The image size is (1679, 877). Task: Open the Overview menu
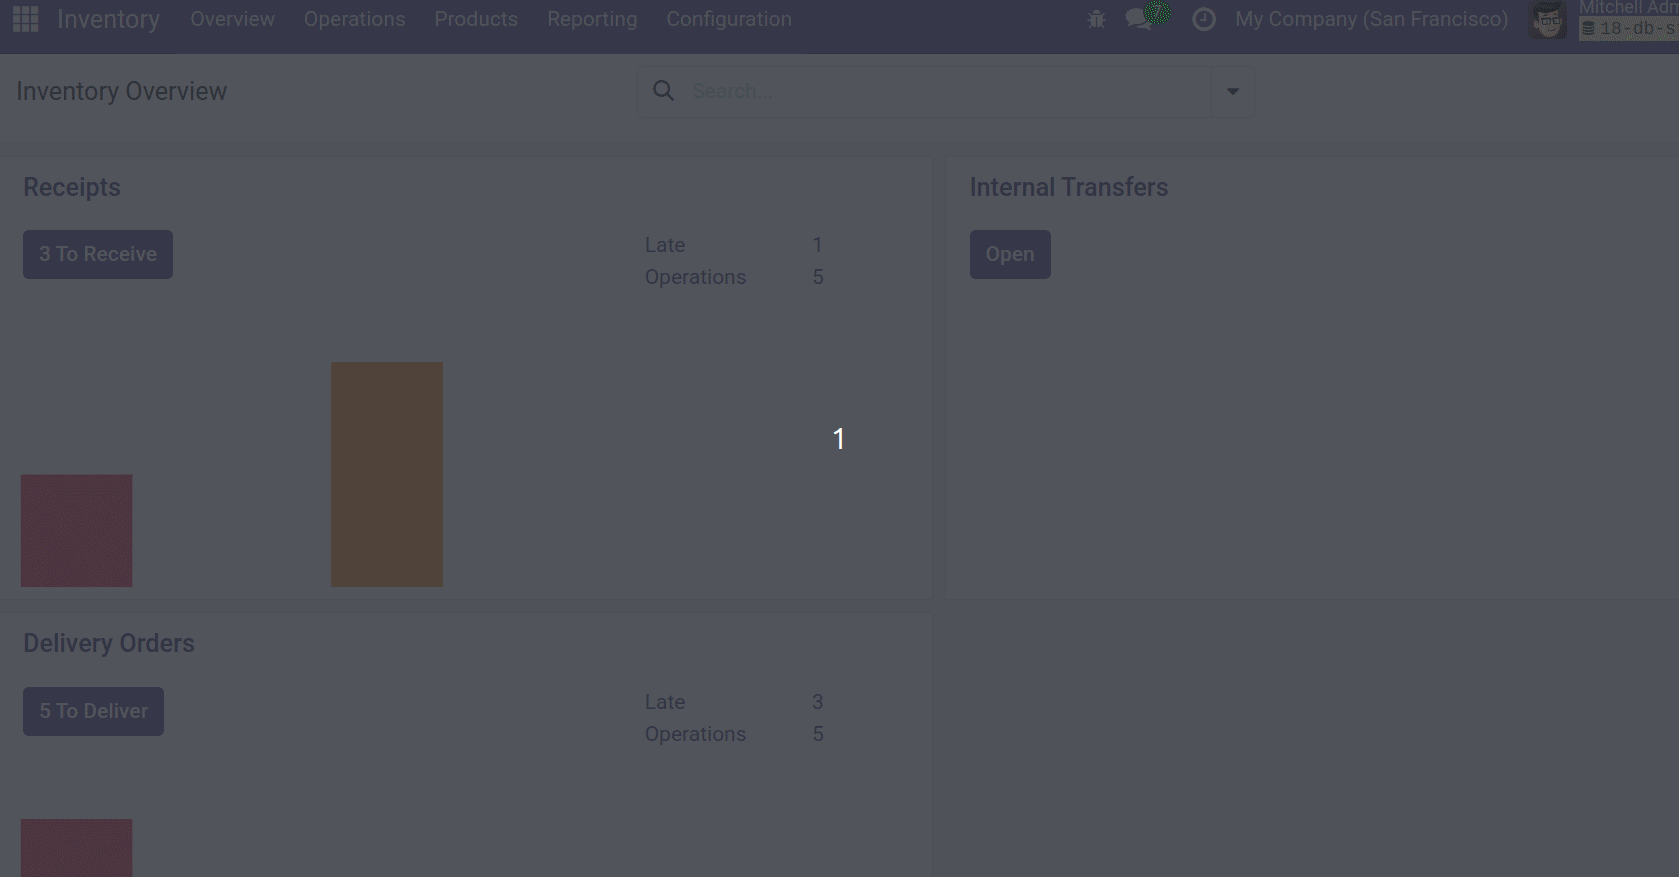232,19
